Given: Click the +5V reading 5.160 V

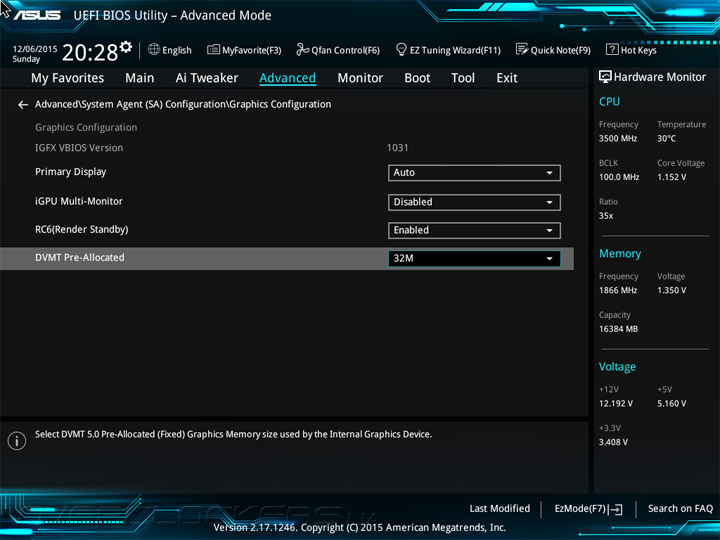Looking at the screenshot, I should click(x=672, y=404).
